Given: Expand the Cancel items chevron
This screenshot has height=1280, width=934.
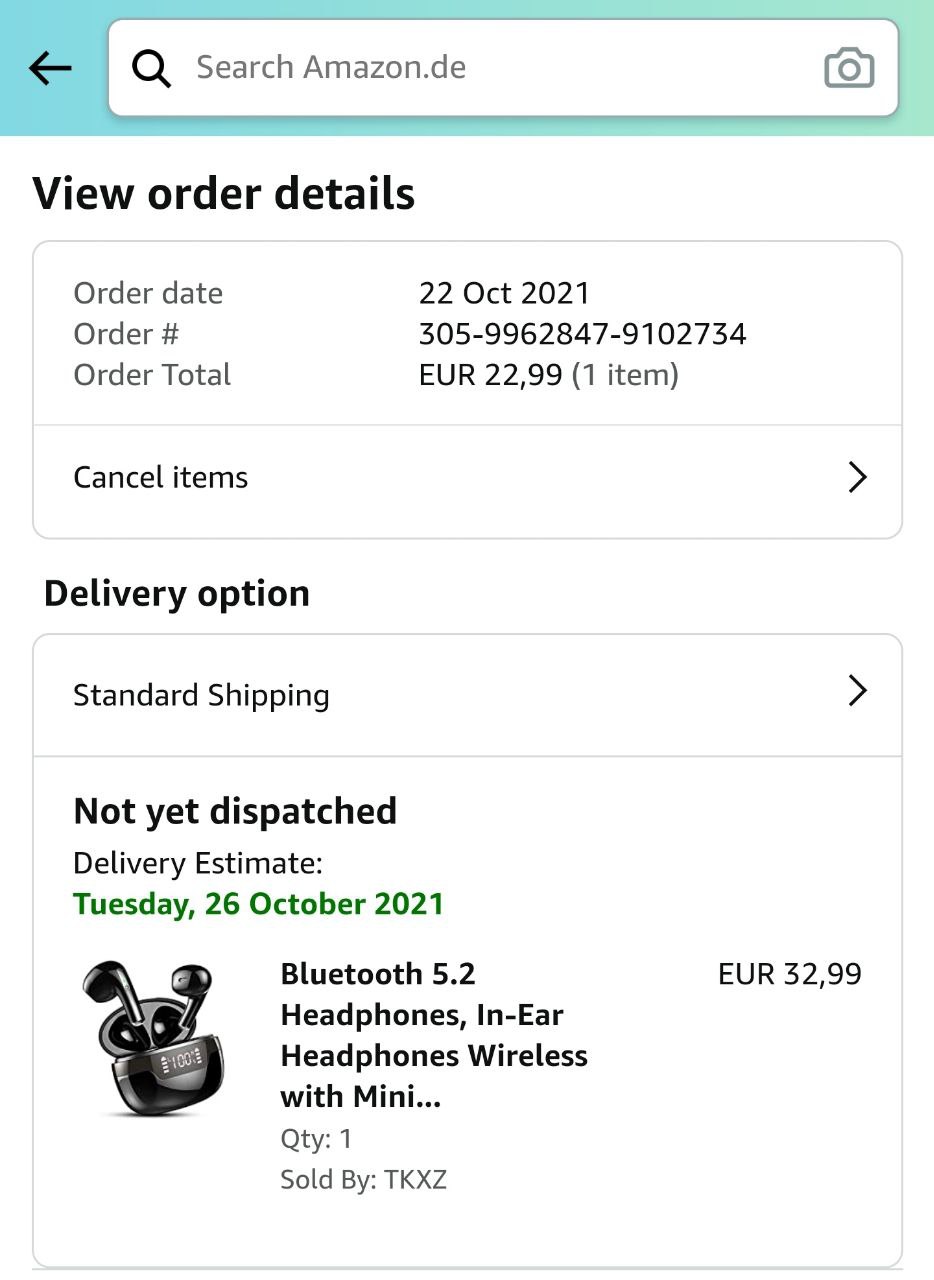Looking at the screenshot, I should click(x=857, y=478).
